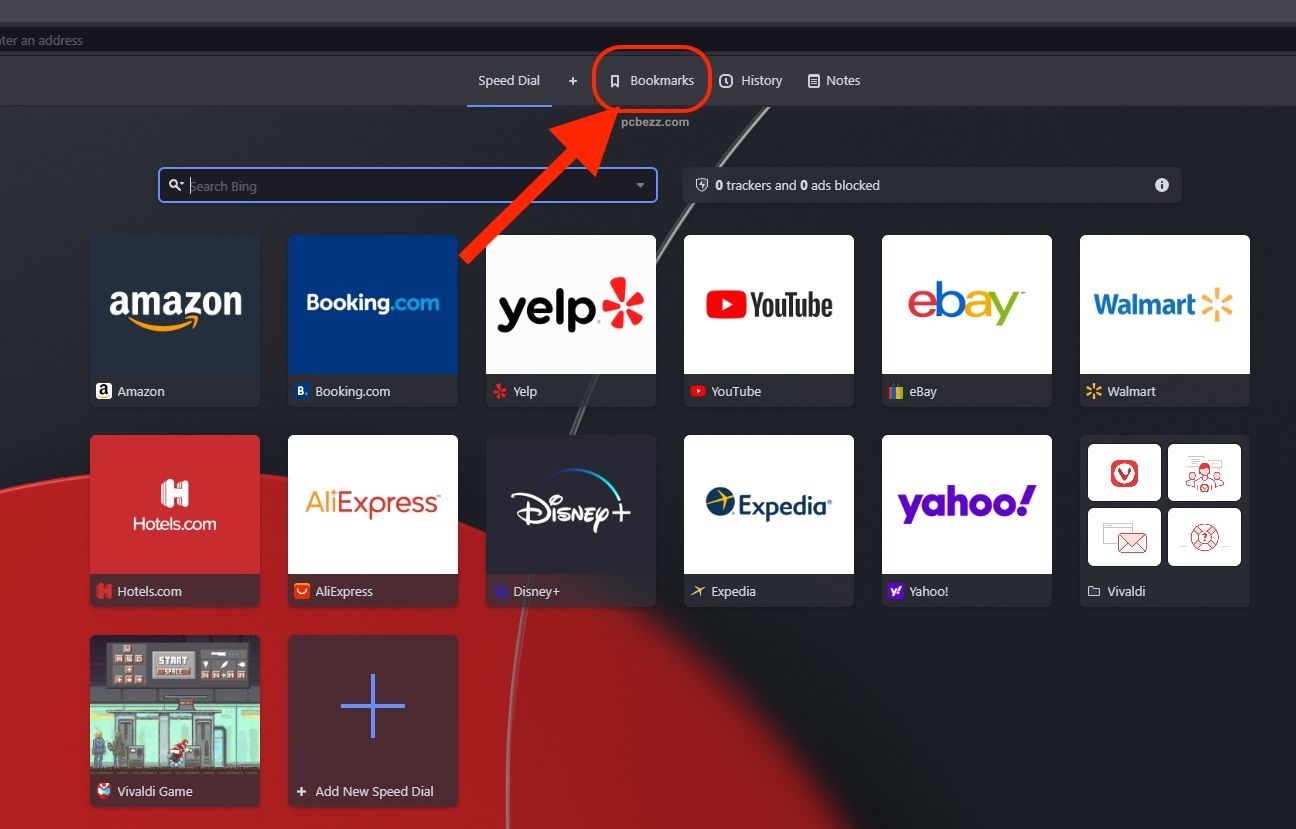Click the Yelp favicon below its tile
This screenshot has width=1296, height=829.
tap(500, 392)
